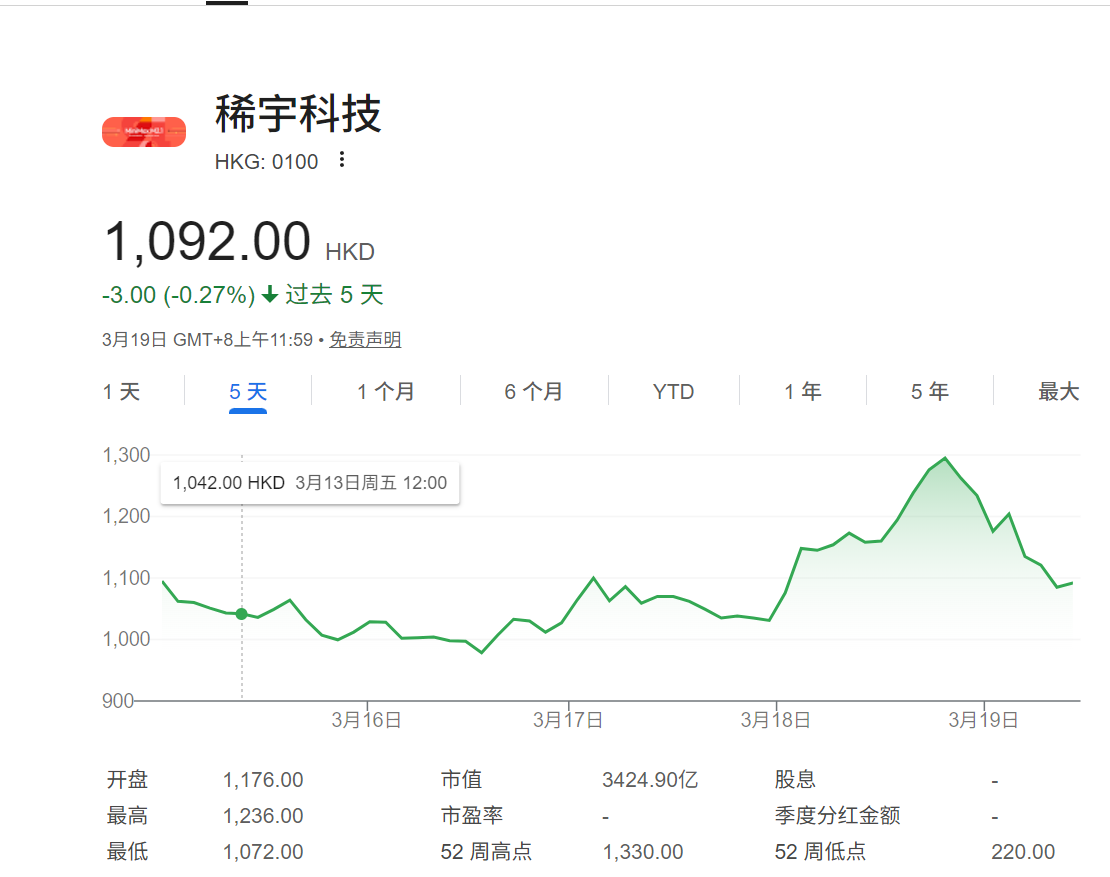Switch chart to 6 个月 range
Image resolution: width=1110 pixels, height=877 pixels.
tap(534, 391)
